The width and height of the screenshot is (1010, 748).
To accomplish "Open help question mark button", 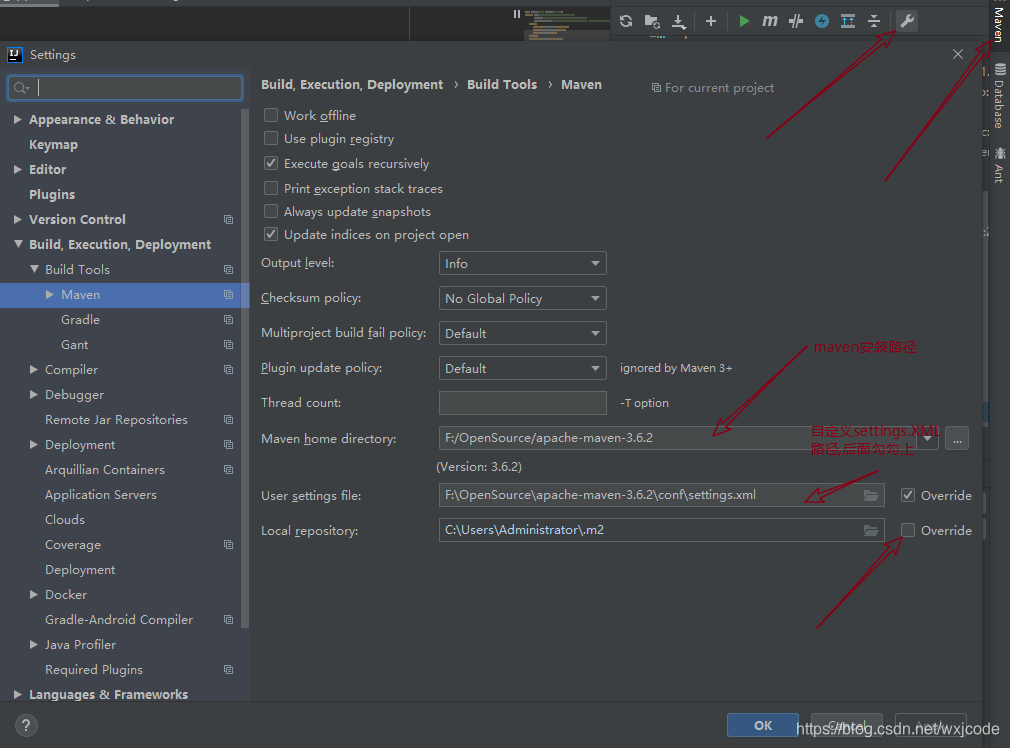I will pos(26,725).
